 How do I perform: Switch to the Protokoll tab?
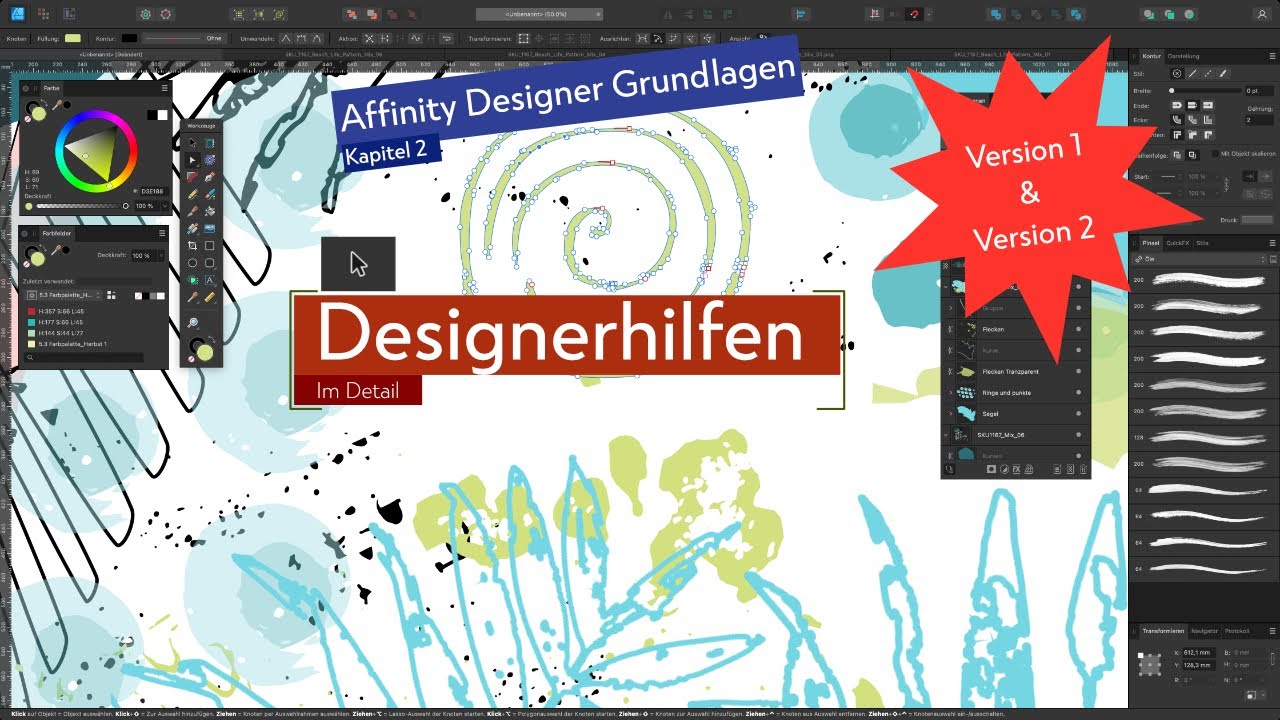point(1237,631)
